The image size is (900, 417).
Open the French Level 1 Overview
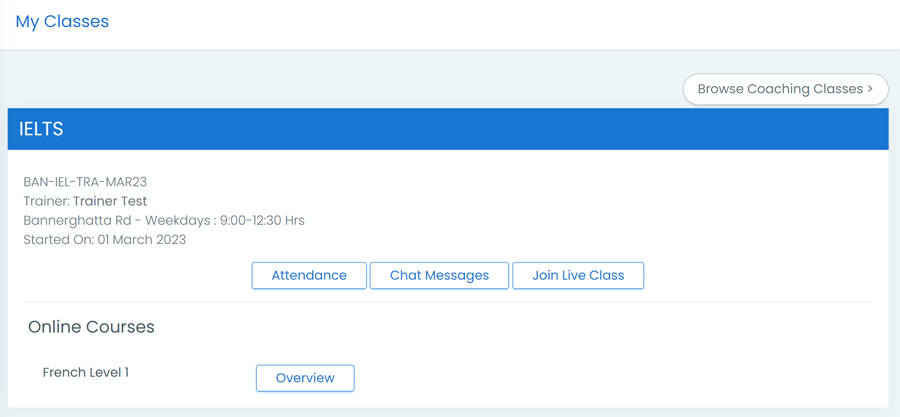pos(305,378)
